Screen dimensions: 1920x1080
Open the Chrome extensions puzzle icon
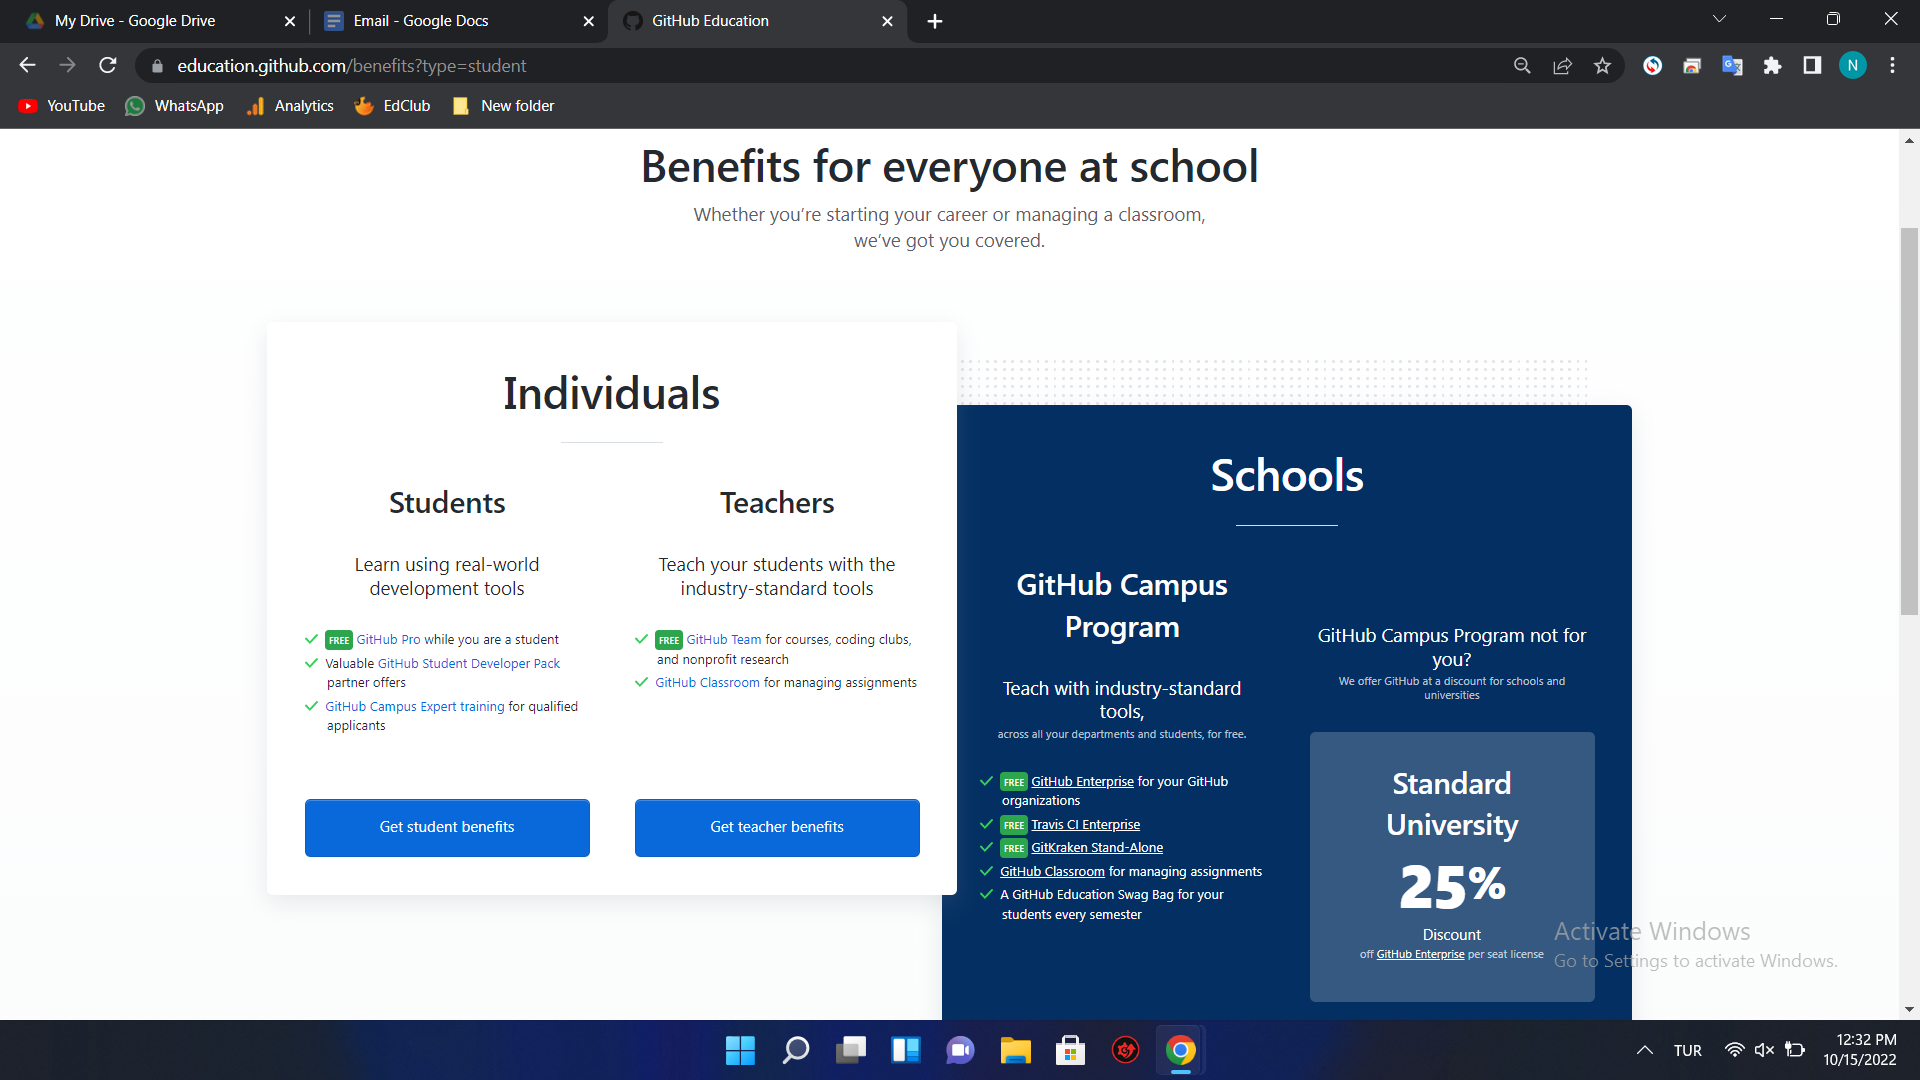[1772, 66]
